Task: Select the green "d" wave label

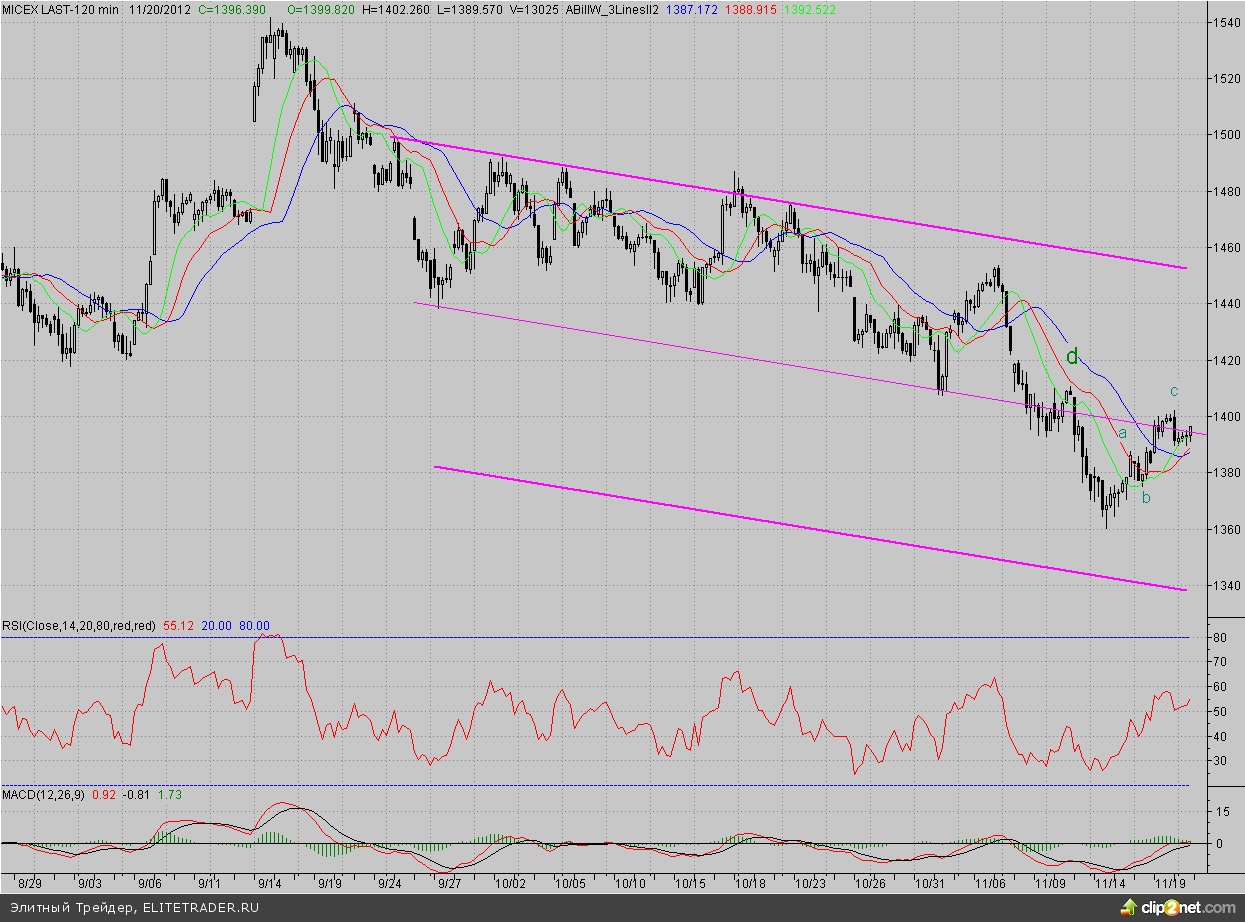Action: pyautogui.click(x=1072, y=356)
